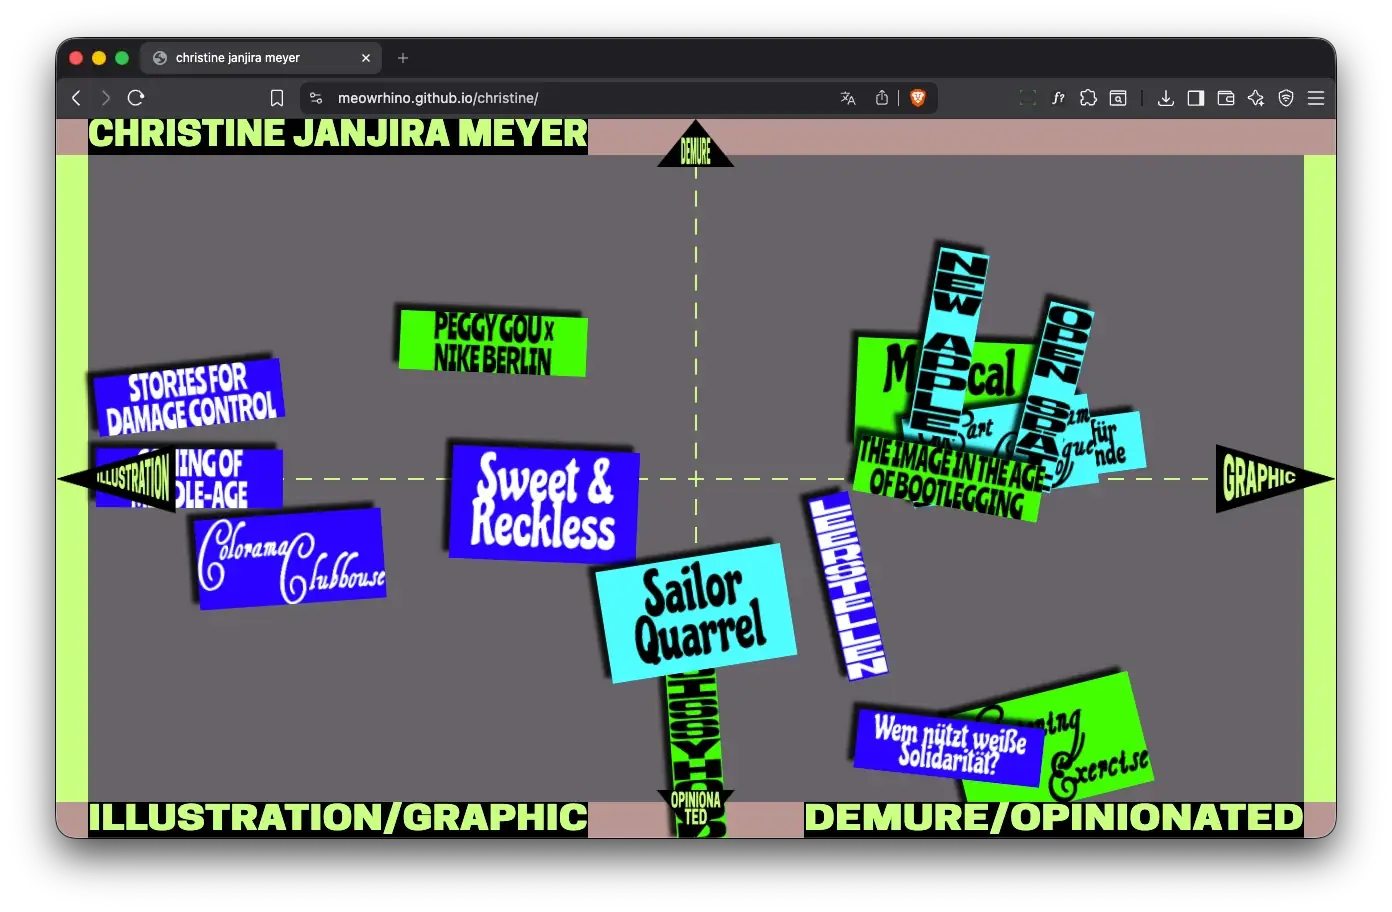This screenshot has width=1392, height=912.
Task: Open the Sailor Quarrel card
Action: pyautogui.click(x=697, y=614)
